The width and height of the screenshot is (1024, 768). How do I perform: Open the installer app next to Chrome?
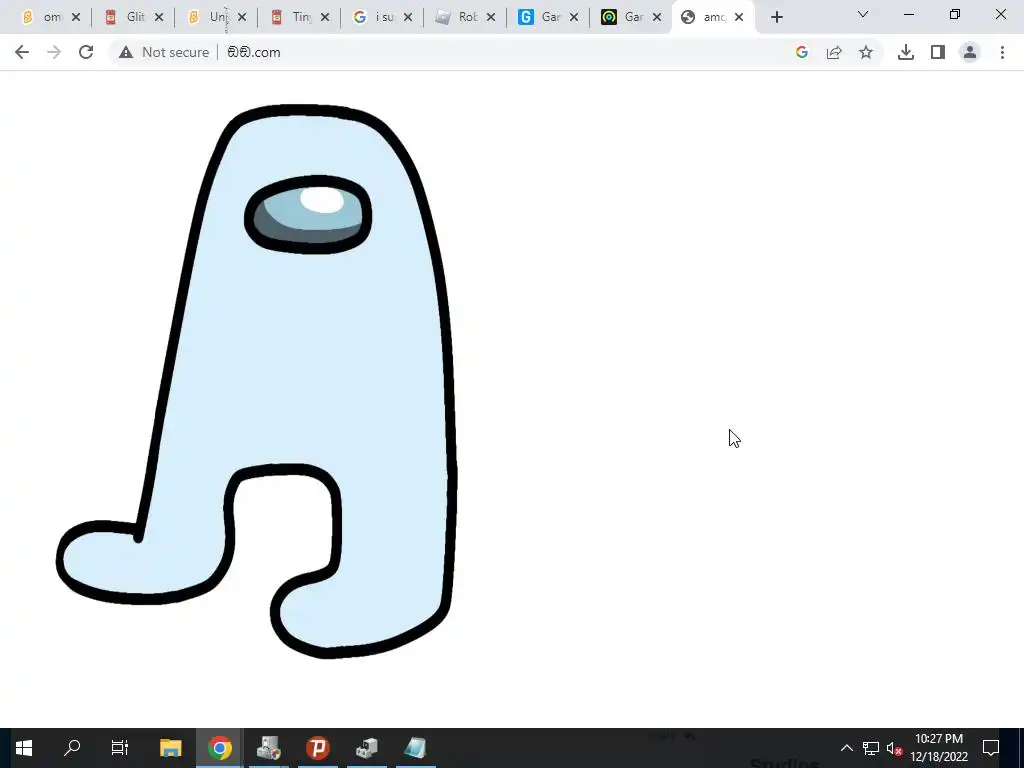point(268,748)
